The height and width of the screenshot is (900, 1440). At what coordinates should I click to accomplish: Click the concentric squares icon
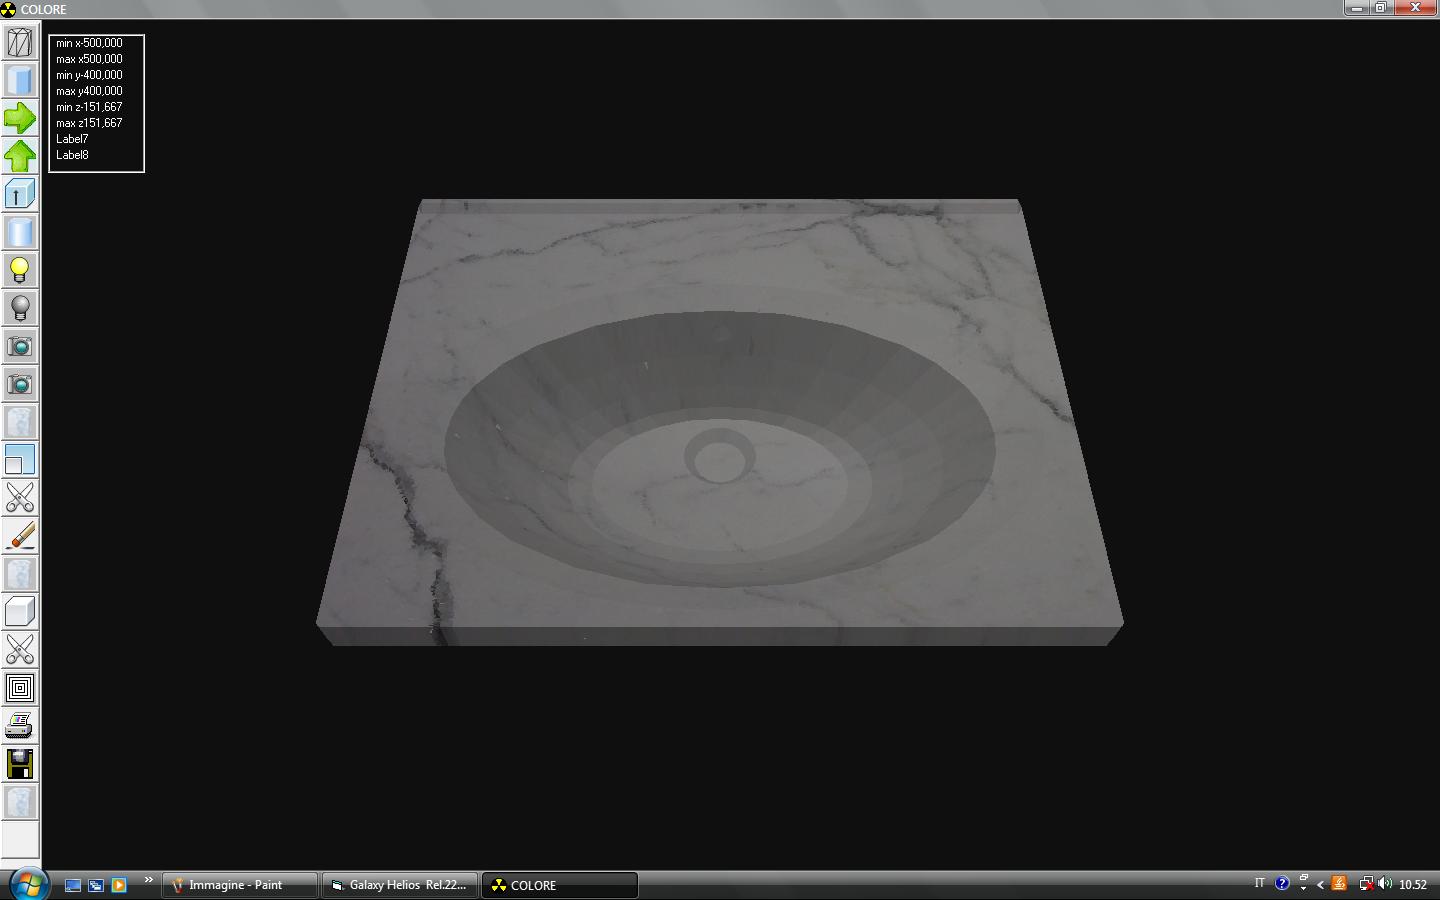20,688
